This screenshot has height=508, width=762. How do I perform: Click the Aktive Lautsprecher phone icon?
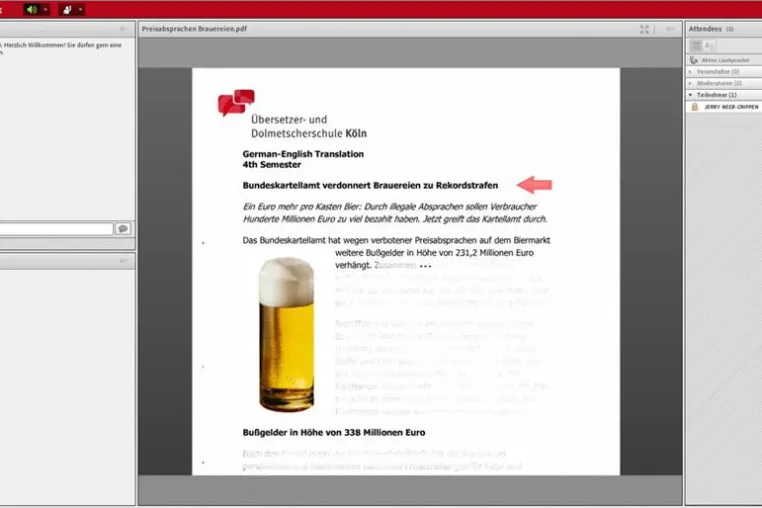693,60
